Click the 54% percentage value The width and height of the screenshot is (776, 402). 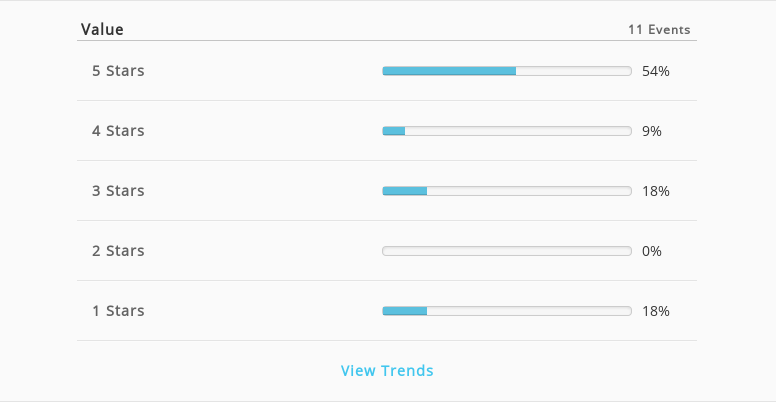656,71
